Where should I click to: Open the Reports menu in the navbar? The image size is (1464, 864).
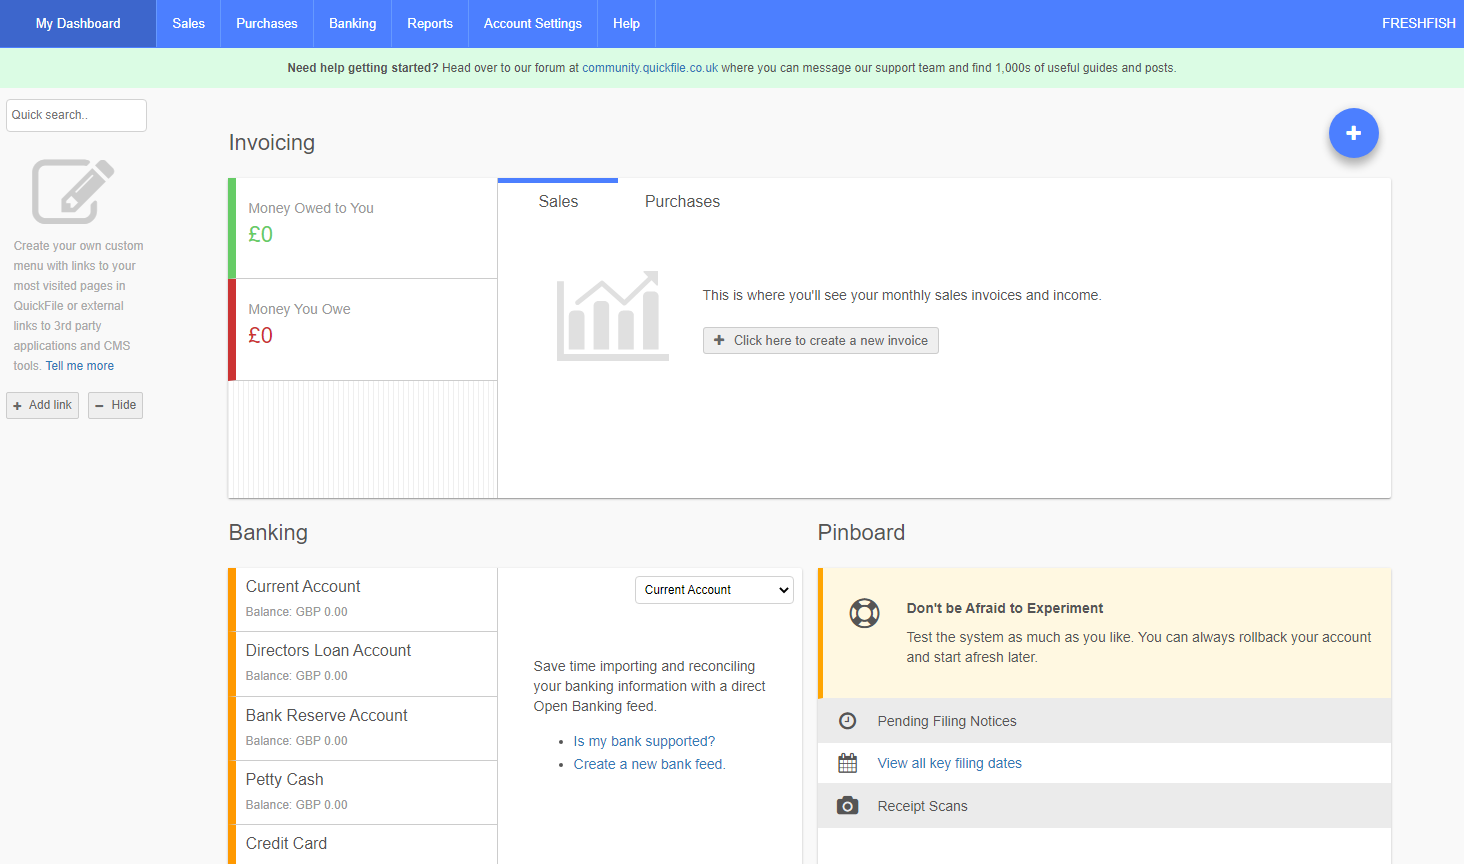click(429, 24)
